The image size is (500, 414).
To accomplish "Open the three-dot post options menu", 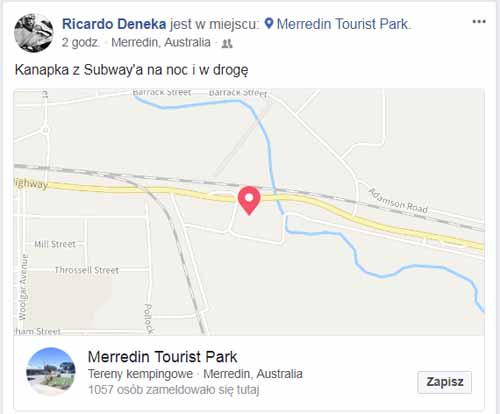I will pos(479,22).
